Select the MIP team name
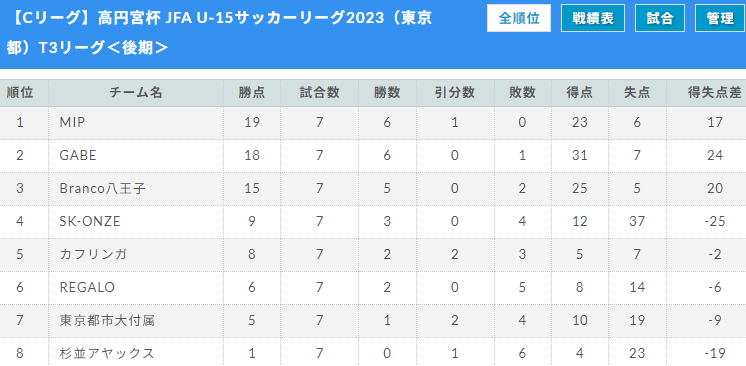Image resolution: width=746 pixels, height=366 pixels. point(72,122)
